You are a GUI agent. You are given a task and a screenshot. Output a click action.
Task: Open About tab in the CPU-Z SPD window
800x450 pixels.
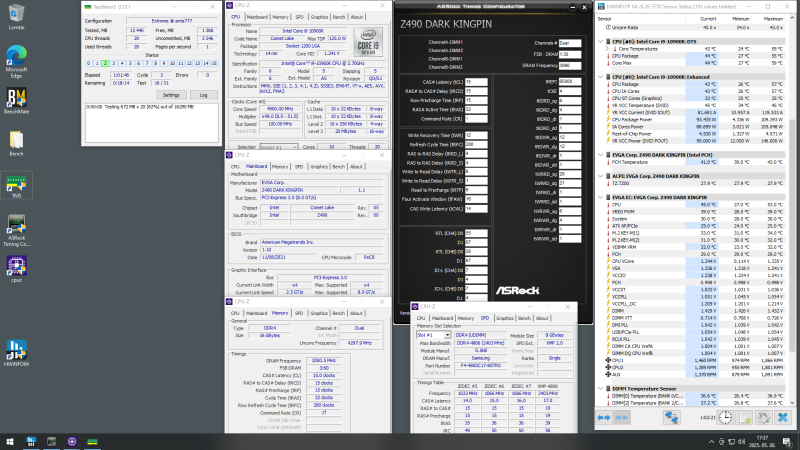[x=542, y=318]
